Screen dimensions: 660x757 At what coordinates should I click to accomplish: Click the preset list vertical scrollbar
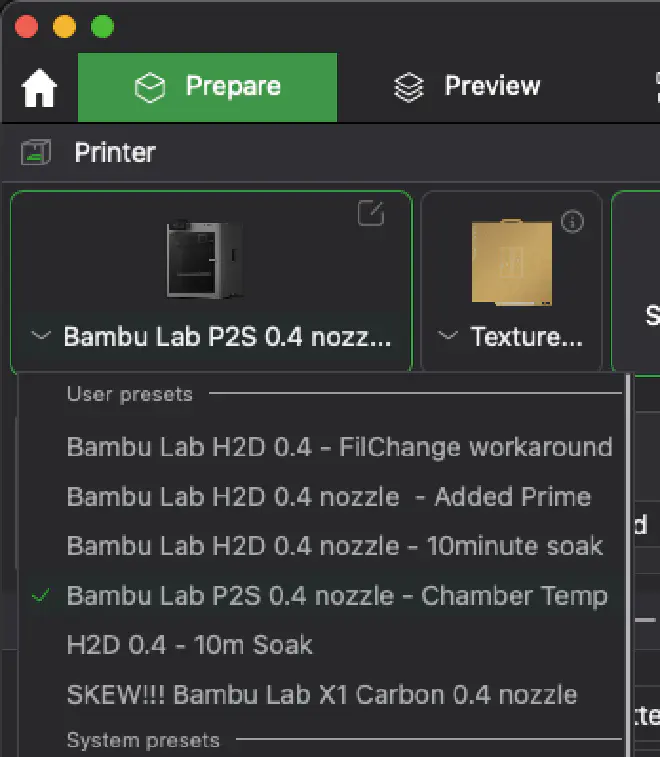point(627,560)
